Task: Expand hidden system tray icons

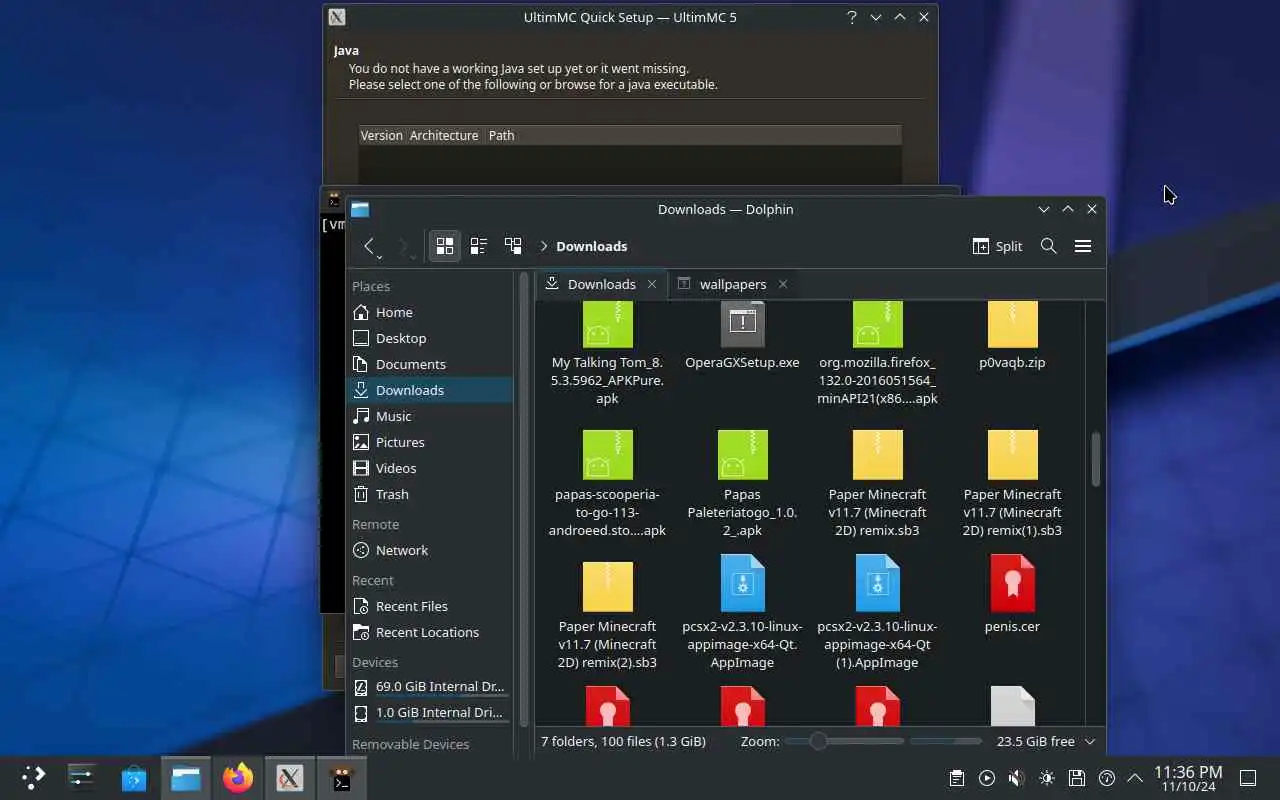Action: [x=1135, y=778]
